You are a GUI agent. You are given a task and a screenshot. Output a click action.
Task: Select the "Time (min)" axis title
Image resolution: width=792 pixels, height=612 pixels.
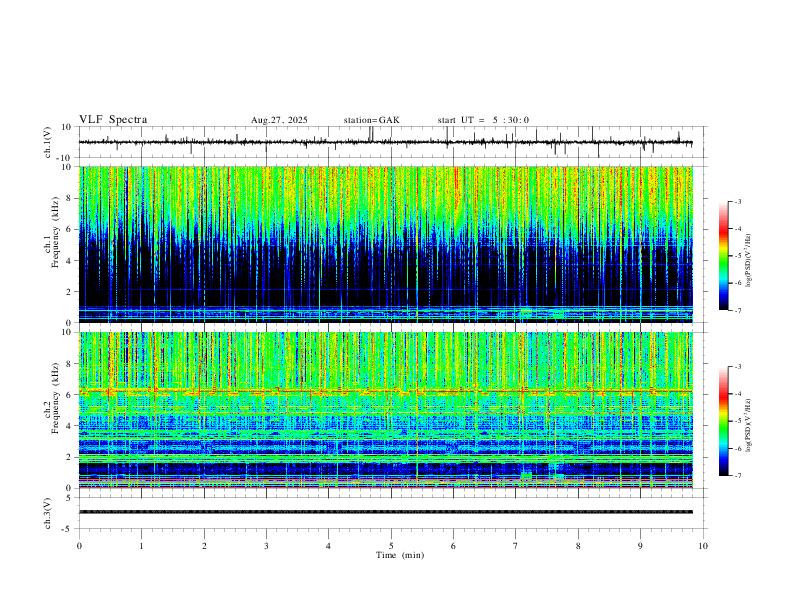[400, 555]
